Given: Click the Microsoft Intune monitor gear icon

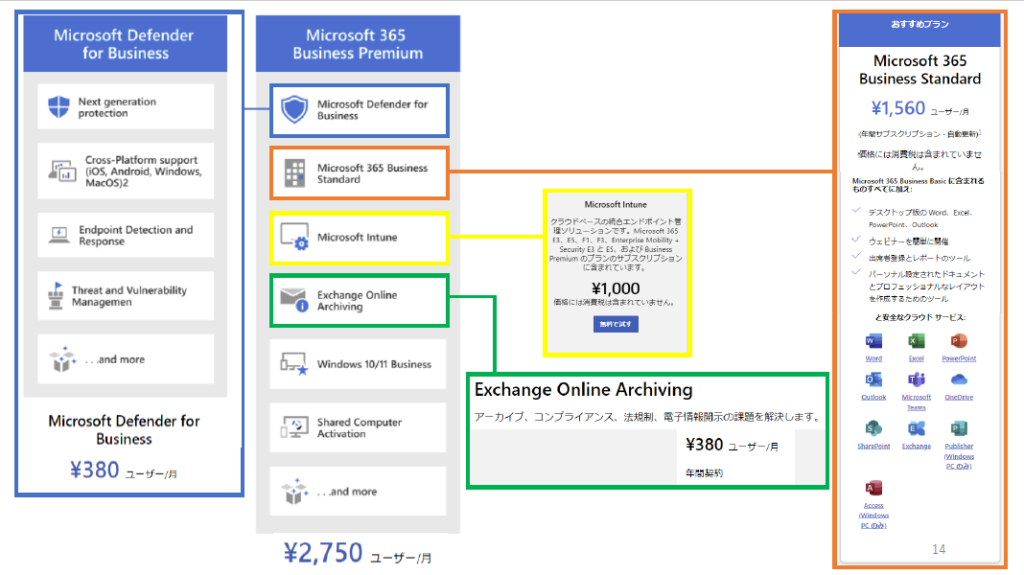Looking at the screenshot, I should (295, 237).
